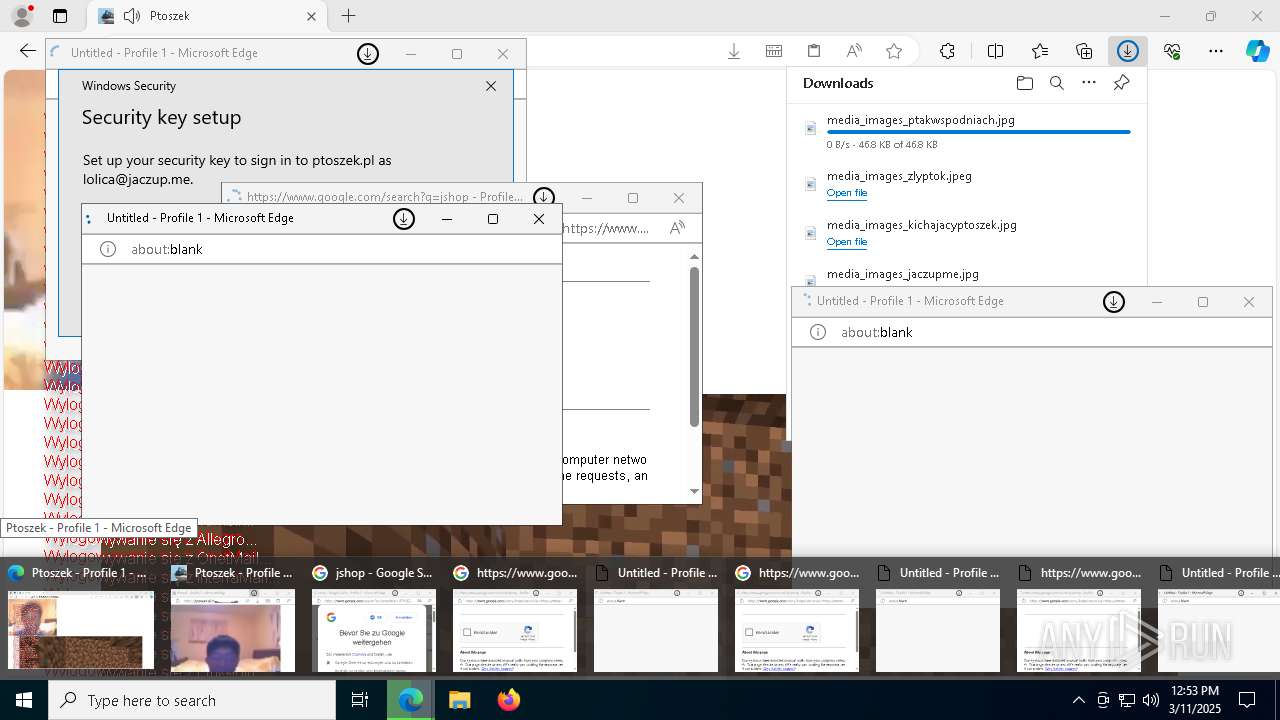Click Read aloud icon in Google popup window

[x=677, y=228]
